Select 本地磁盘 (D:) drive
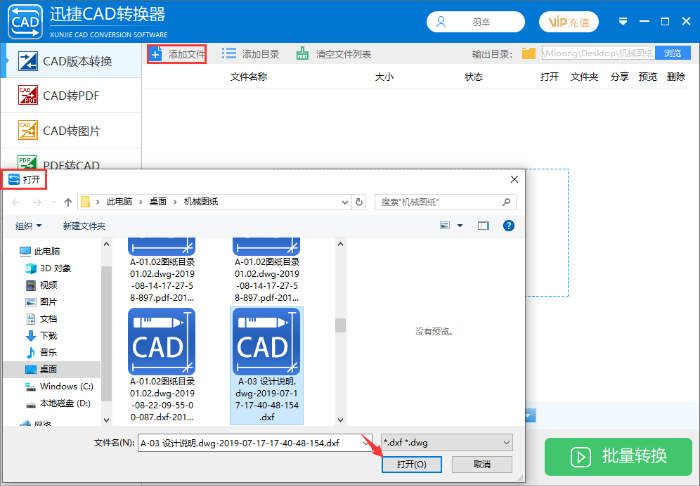The width and height of the screenshot is (700, 486). (x=58, y=403)
